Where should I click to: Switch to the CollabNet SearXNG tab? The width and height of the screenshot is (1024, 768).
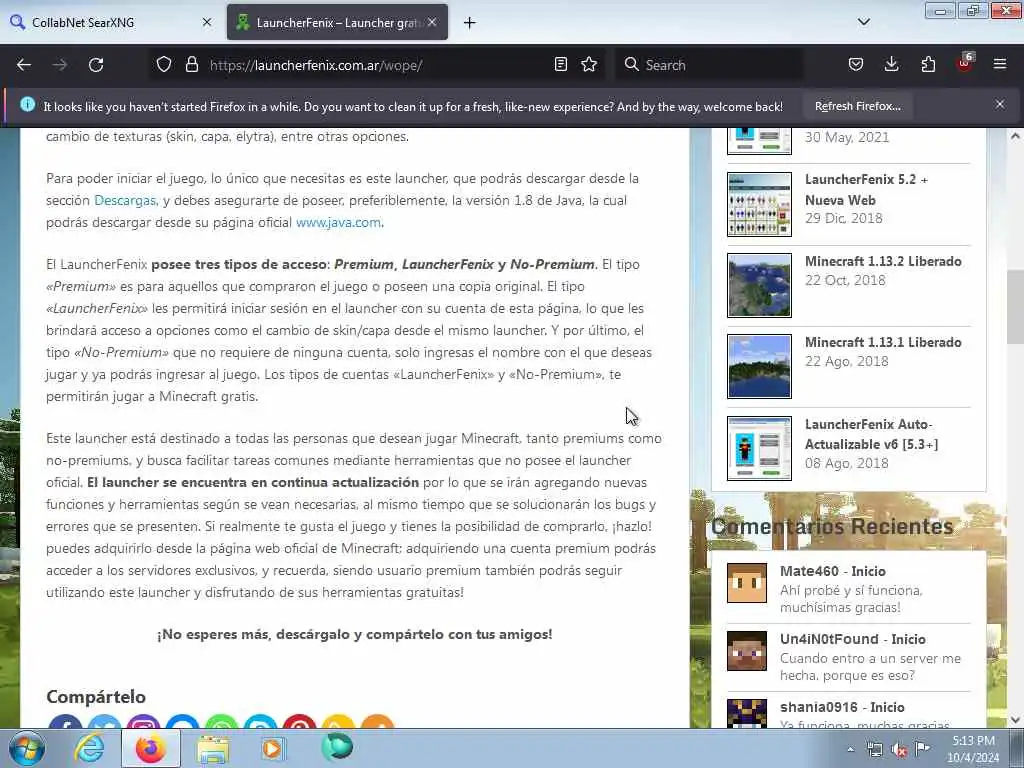(111, 22)
